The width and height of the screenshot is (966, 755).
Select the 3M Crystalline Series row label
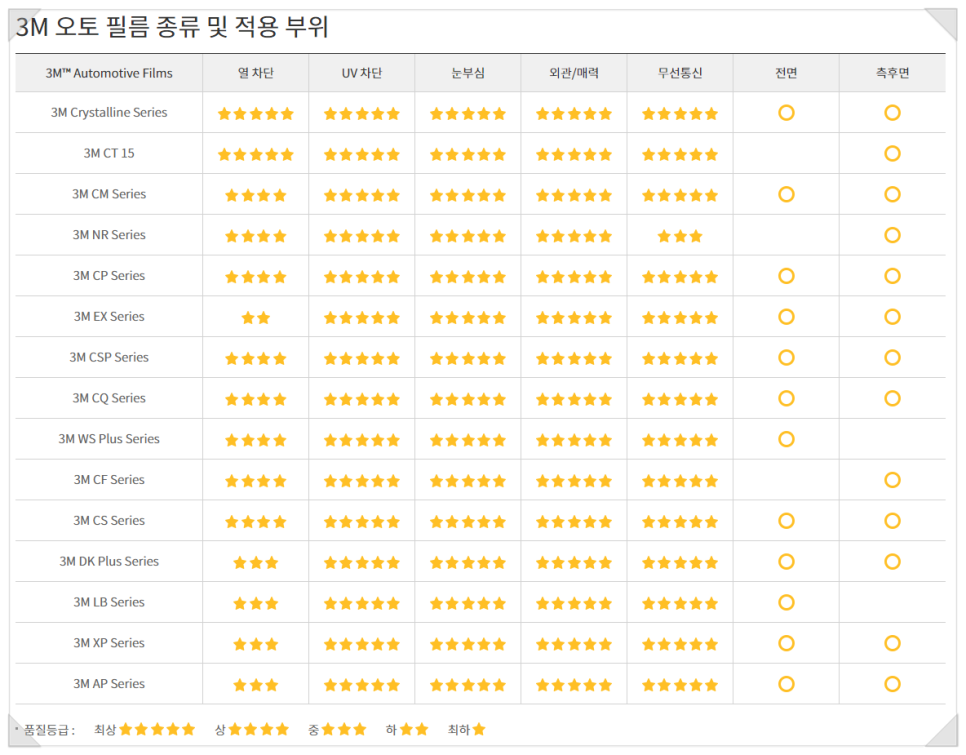109,112
